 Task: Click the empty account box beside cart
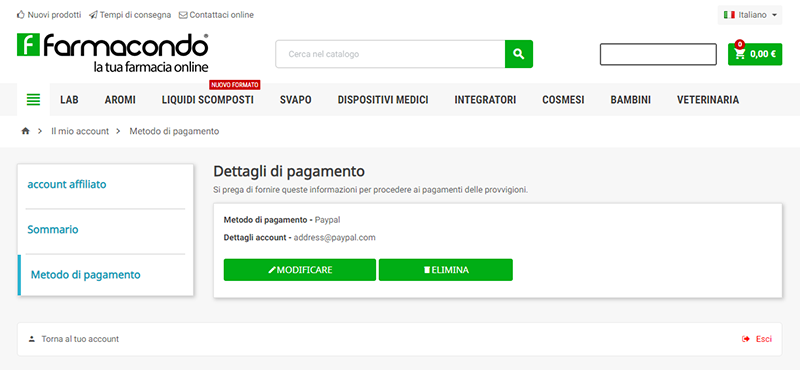[x=658, y=54]
